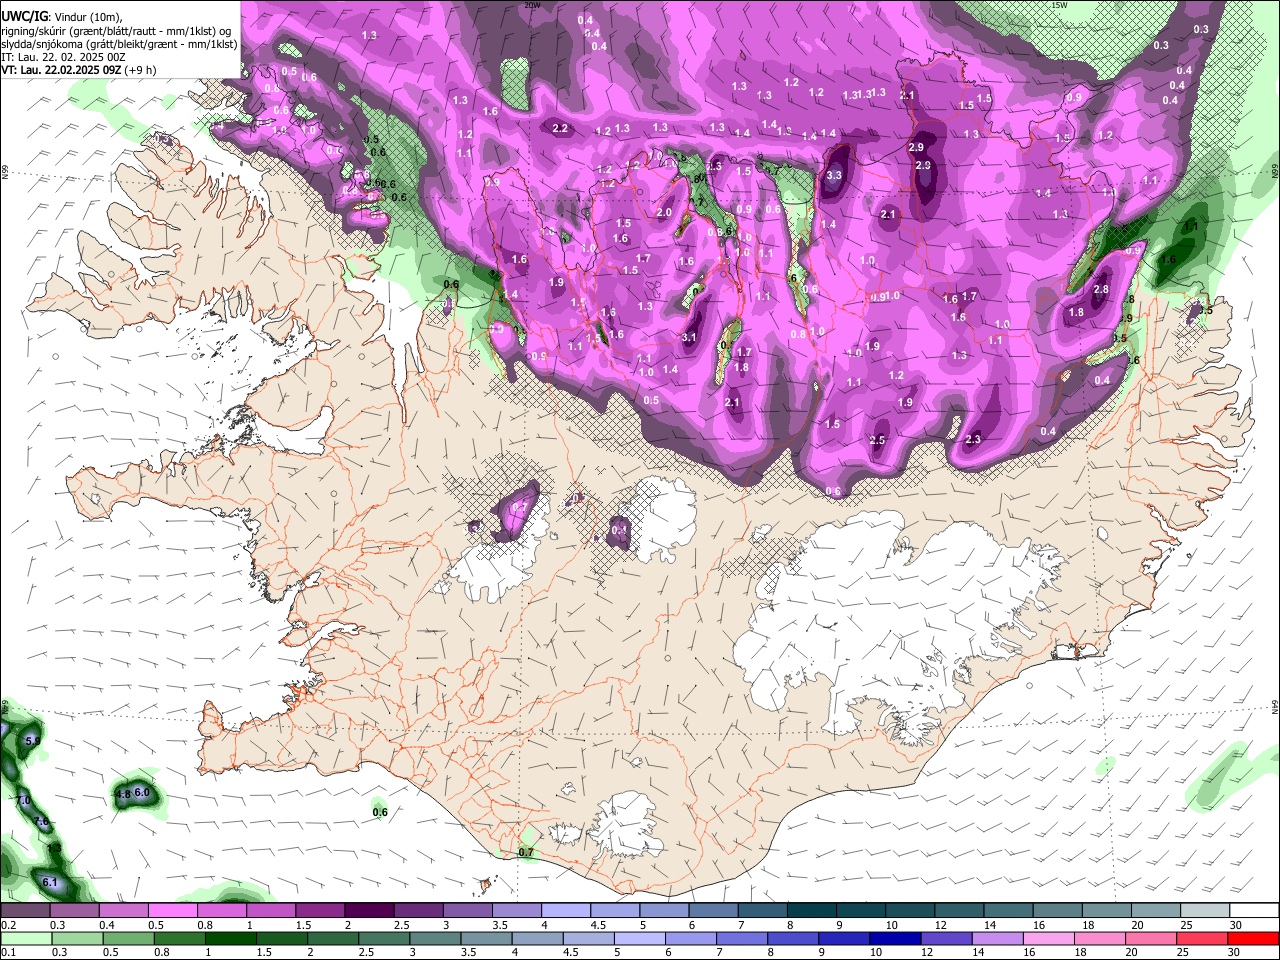Screen dimensions: 1280x960
Task: Click the red swatch ending the bottom legend row
Action: [1254, 938]
